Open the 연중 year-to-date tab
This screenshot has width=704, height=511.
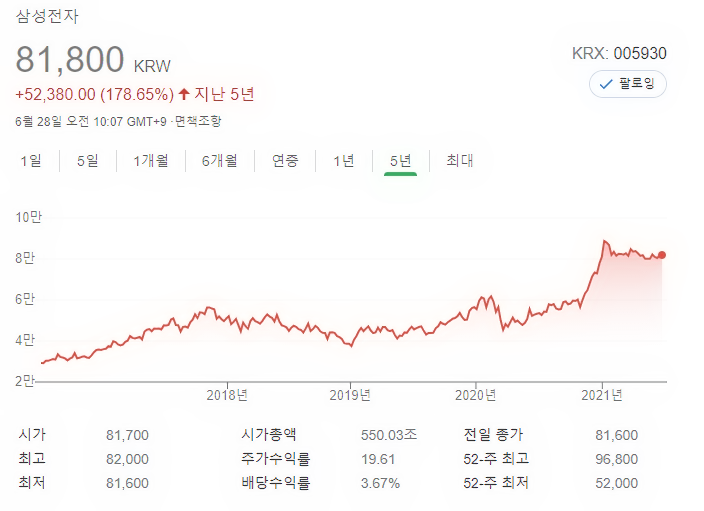285,160
